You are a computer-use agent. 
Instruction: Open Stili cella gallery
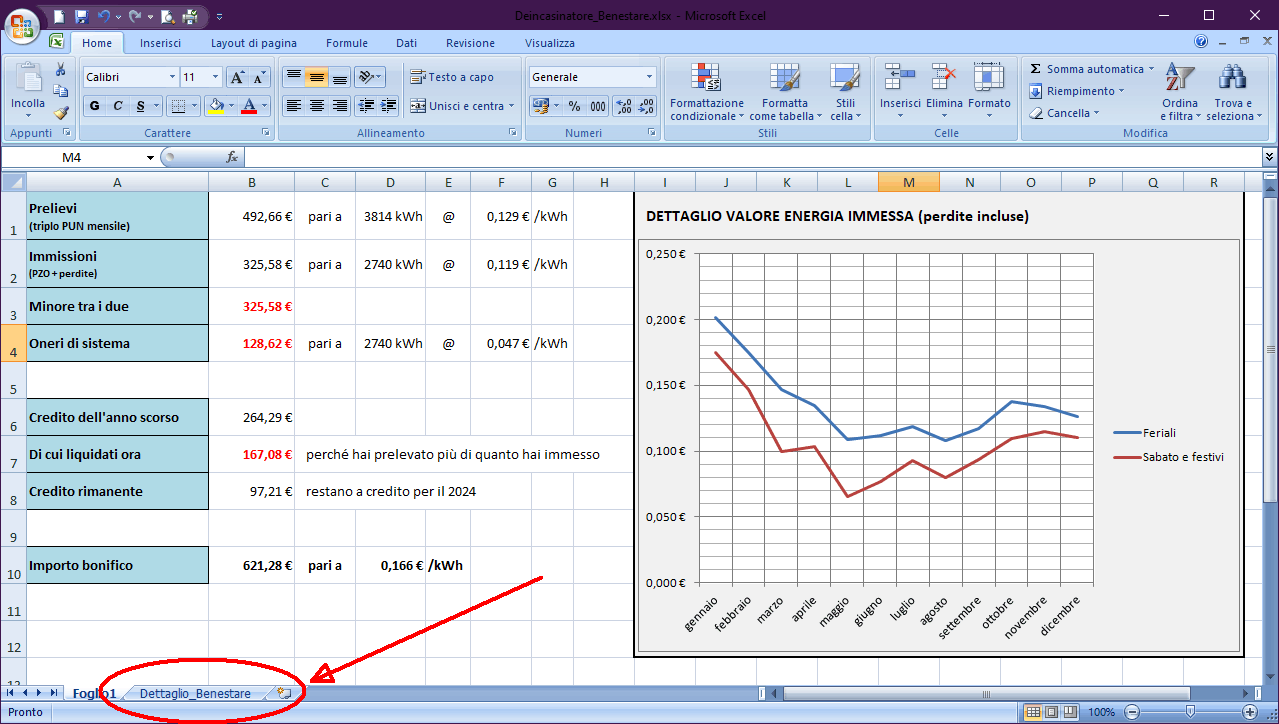[x=845, y=92]
